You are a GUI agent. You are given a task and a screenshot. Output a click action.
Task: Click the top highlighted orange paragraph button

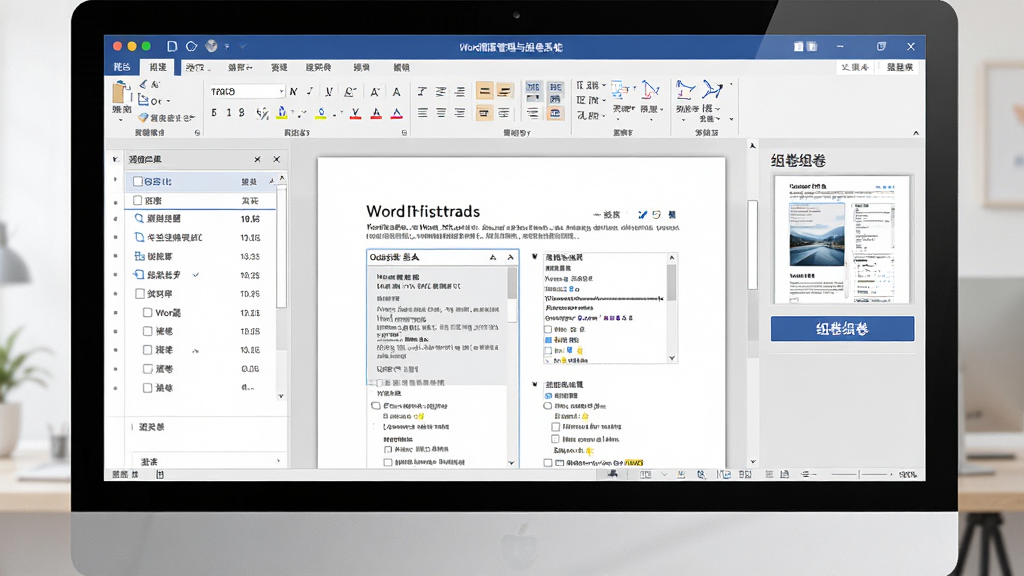tap(484, 91)
